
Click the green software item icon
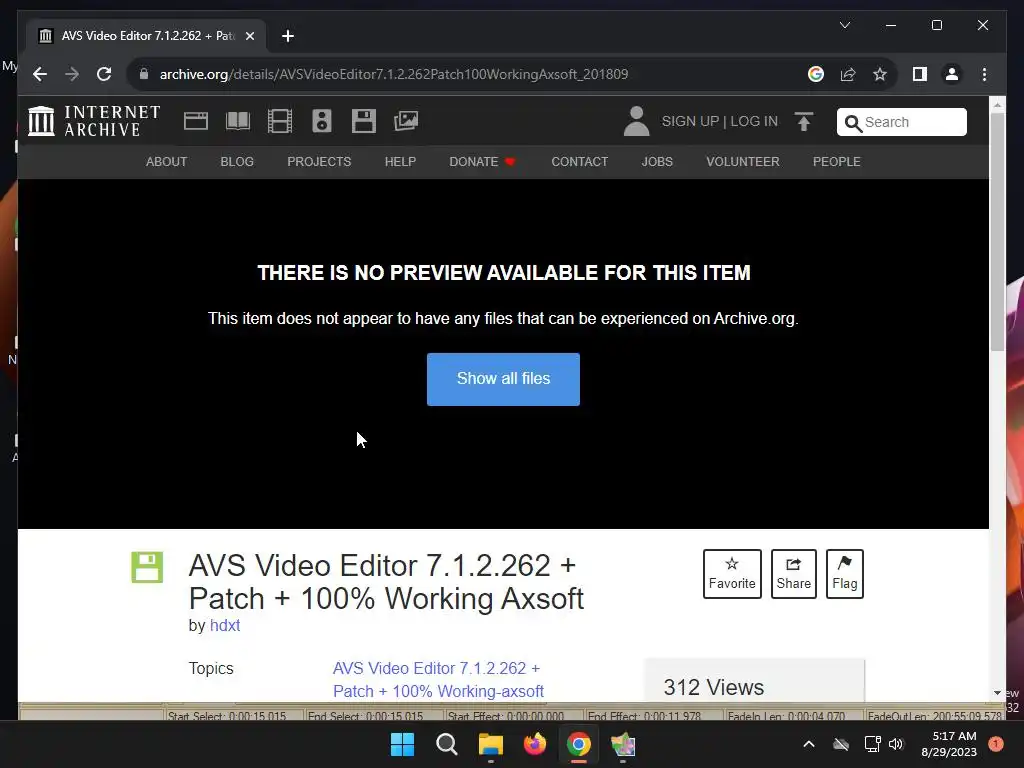coord(147,567)
